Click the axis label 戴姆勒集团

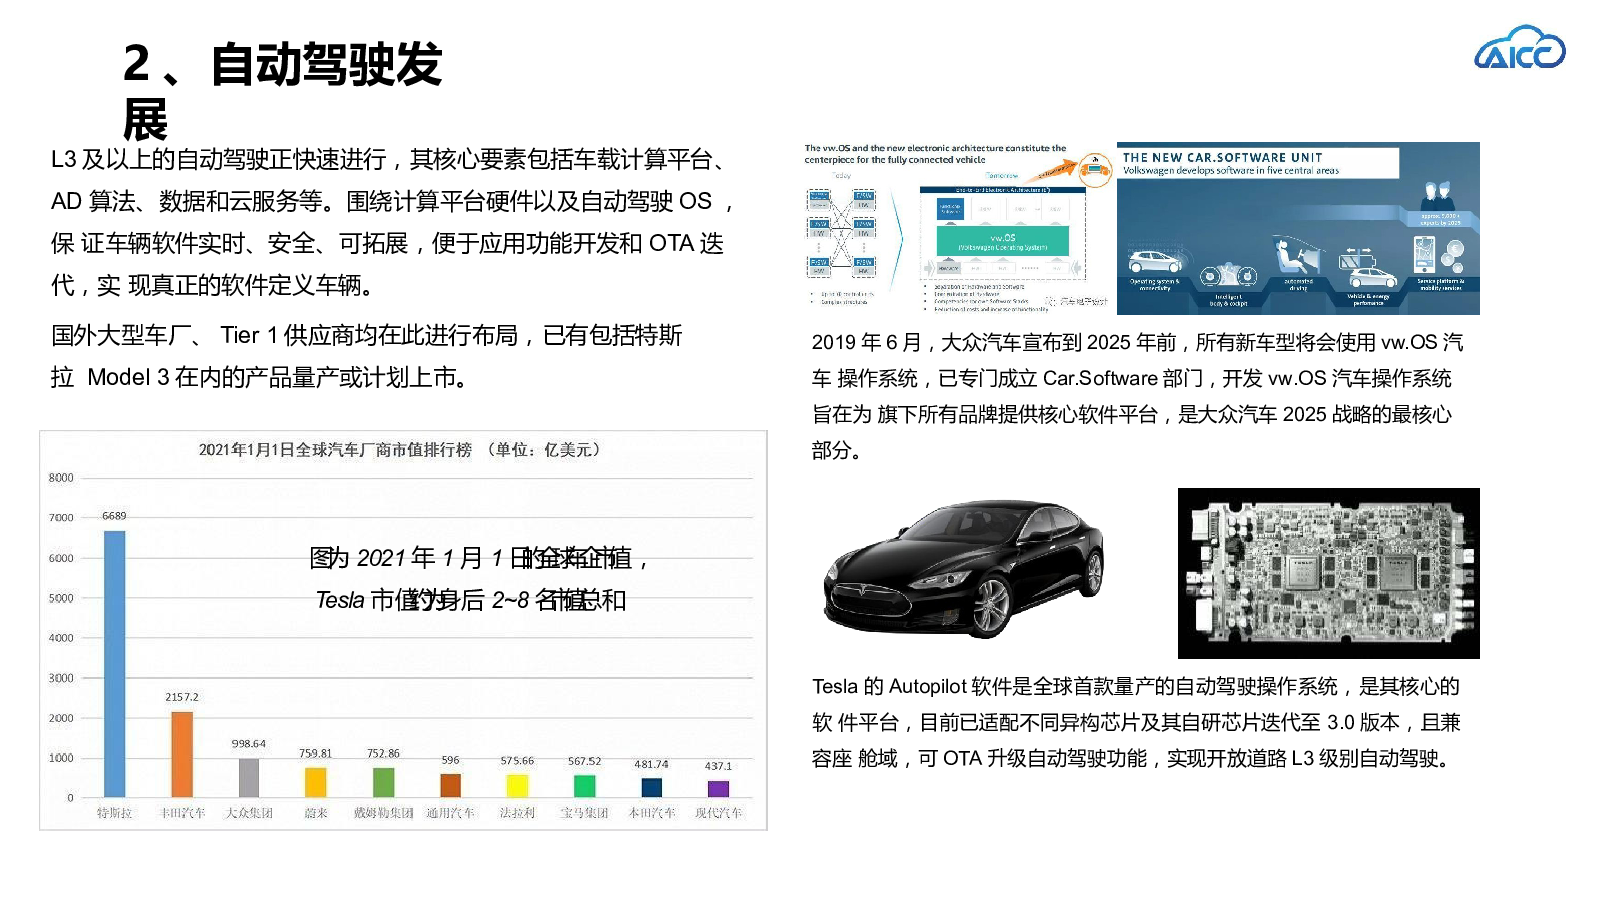383,813
